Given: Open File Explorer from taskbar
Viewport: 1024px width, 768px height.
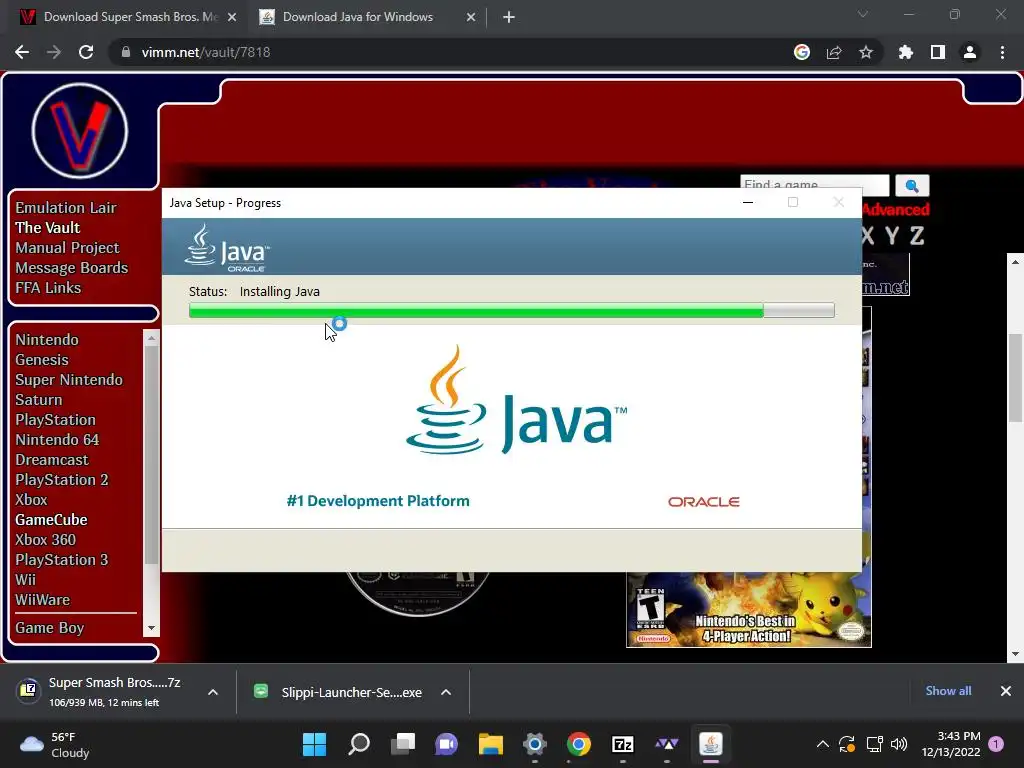Looking at the screenshot, I should coord(490,744).
